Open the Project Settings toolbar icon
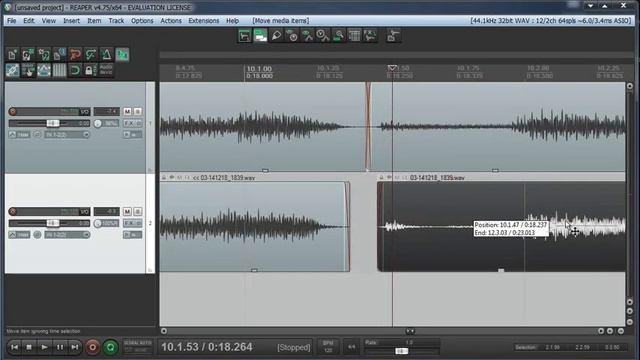The width and height of the screenshot is (640, 360). [x=59, y=54]
